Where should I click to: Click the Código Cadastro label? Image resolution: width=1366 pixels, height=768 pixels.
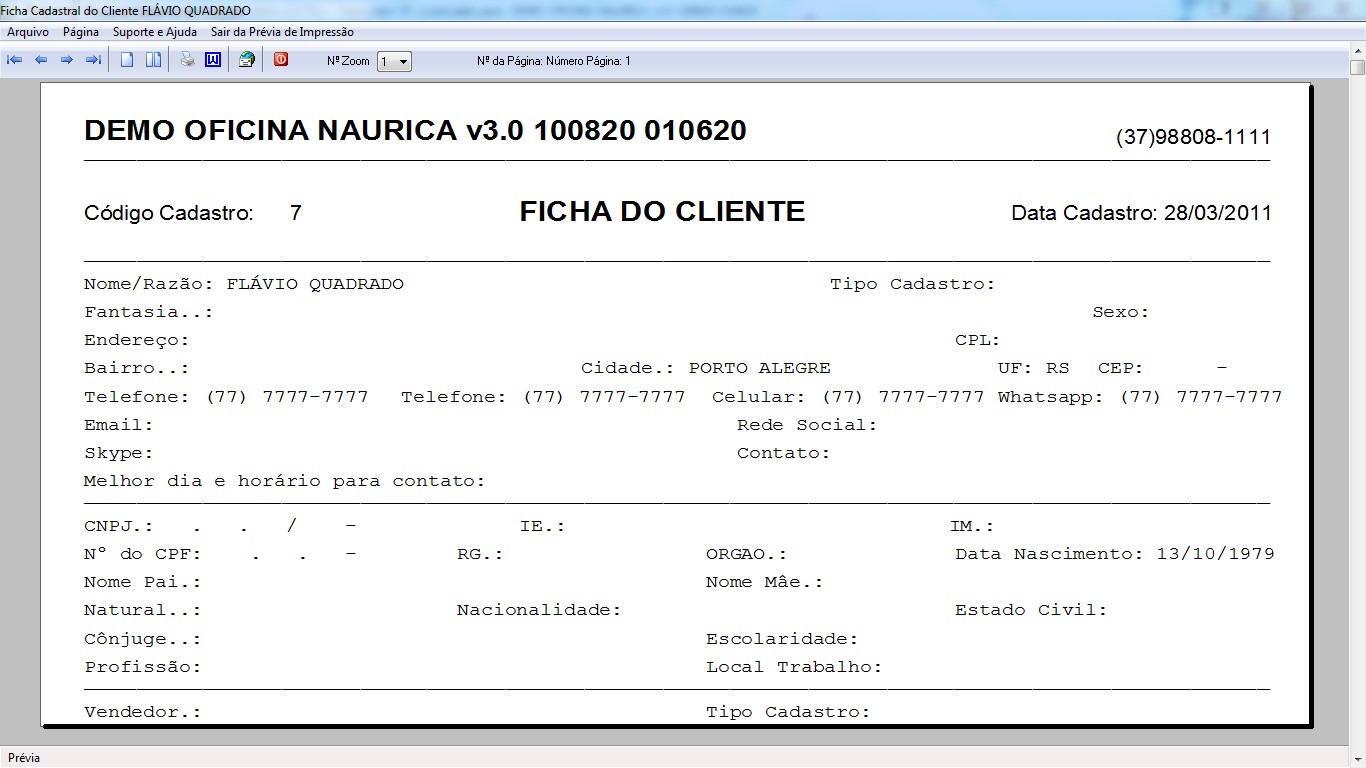pyautogui.click(x=169, y=213)
